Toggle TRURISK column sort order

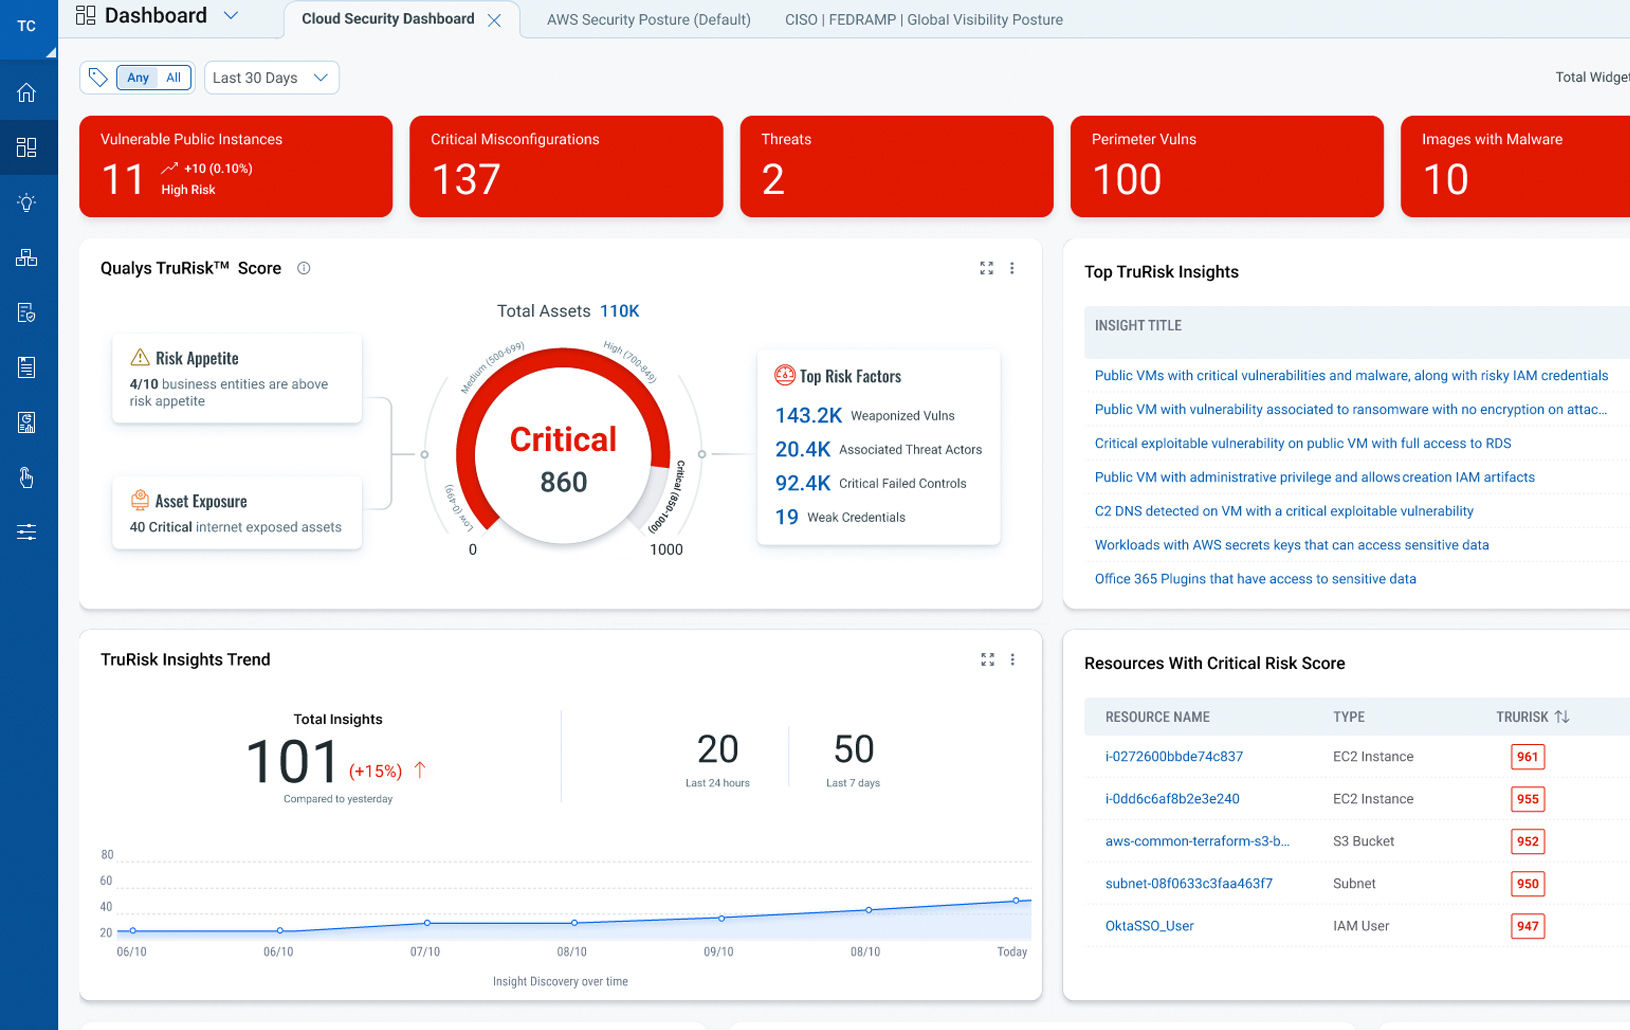point(1561,717)
